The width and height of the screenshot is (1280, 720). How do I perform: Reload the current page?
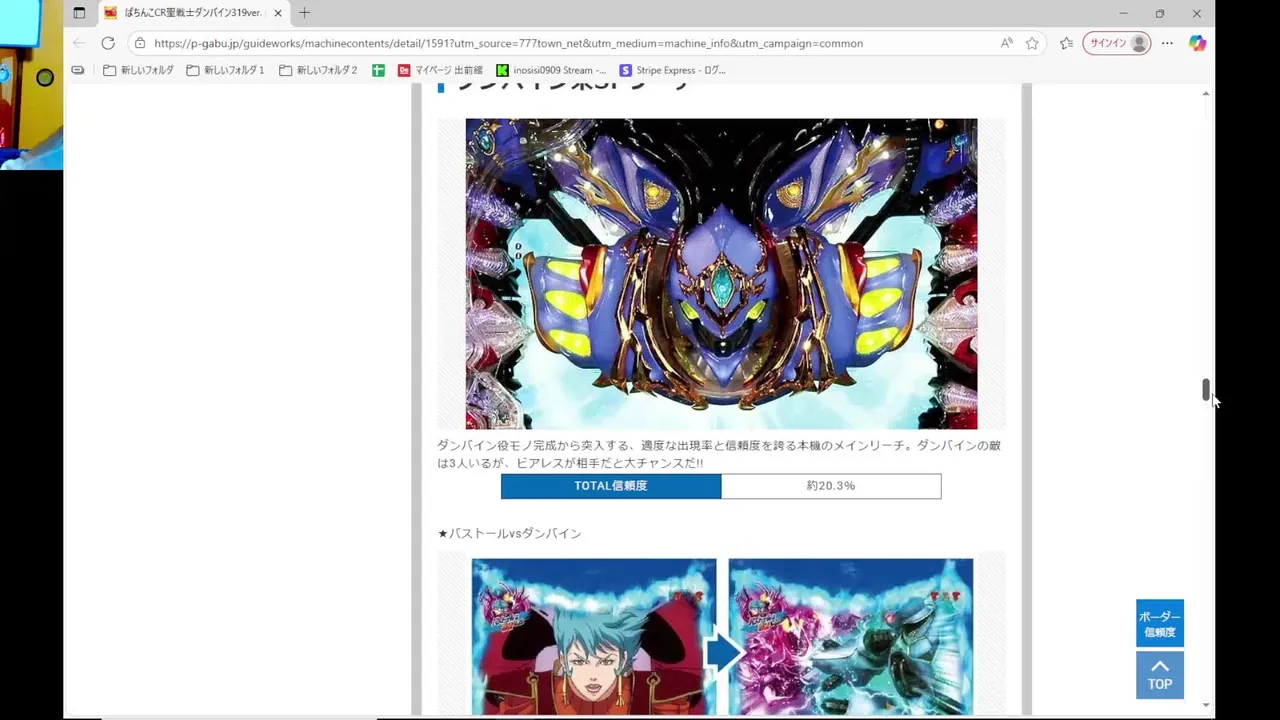[x=108, y=43]
